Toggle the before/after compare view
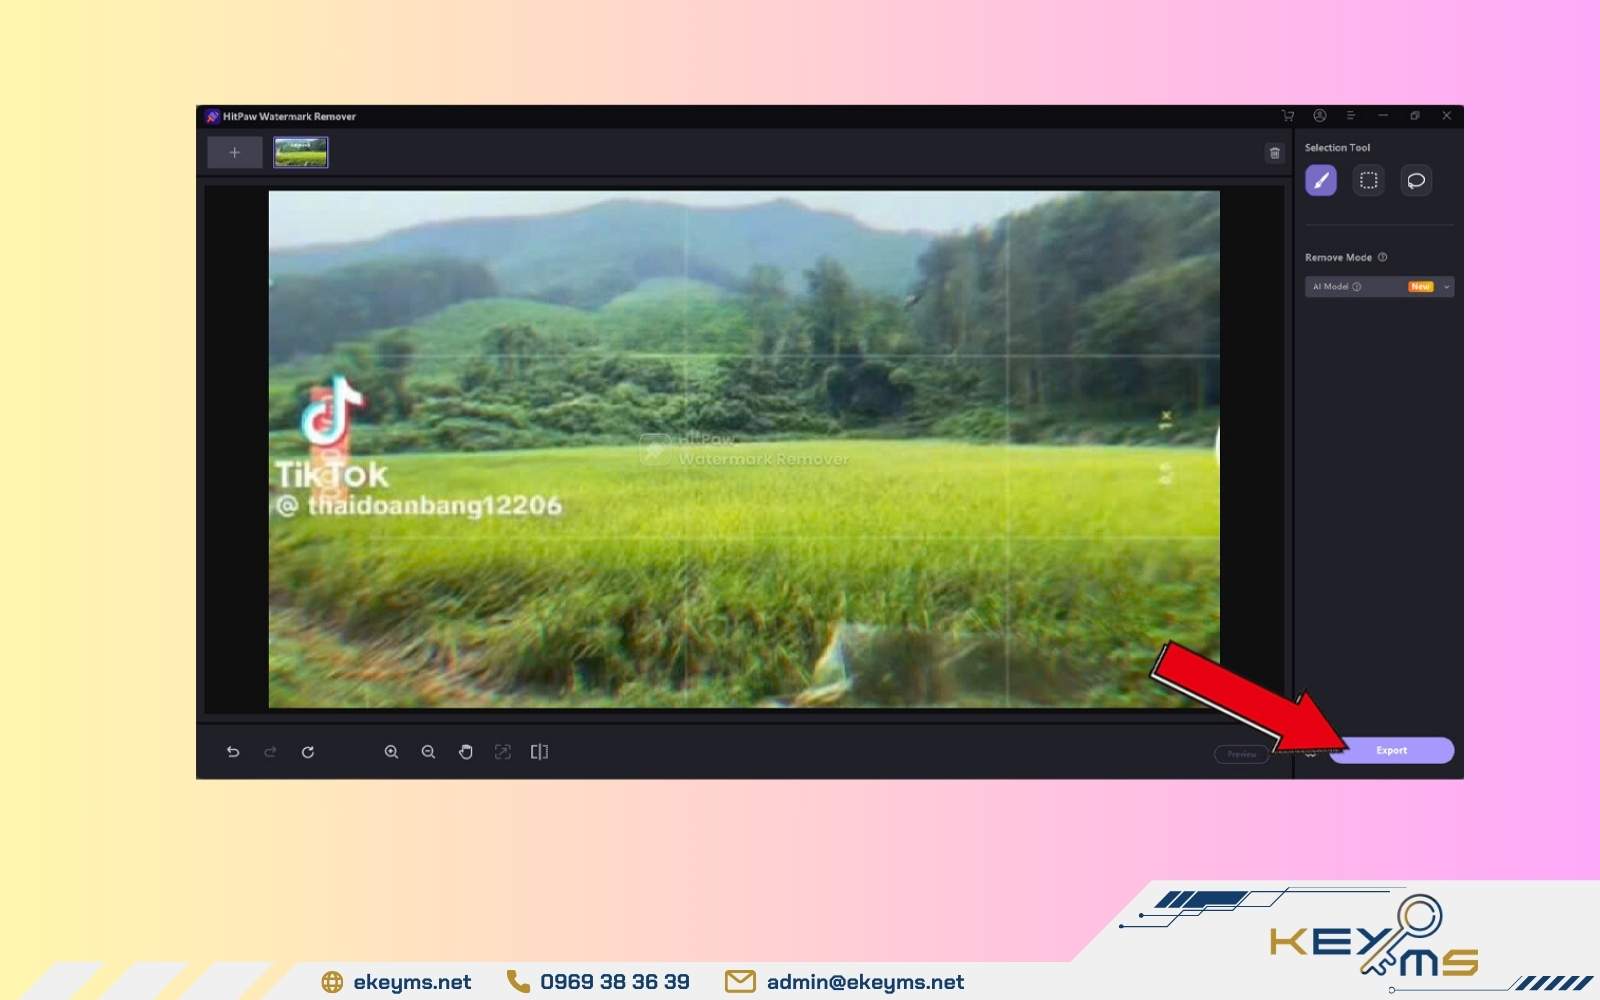This screenshot has width=1600, height=1000. (539, 752)
